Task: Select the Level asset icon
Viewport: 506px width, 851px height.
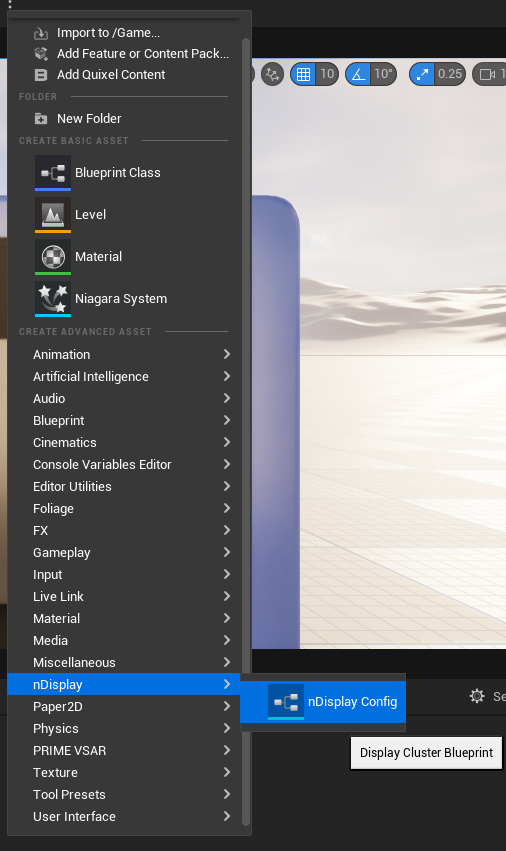Action: [53, 215]
